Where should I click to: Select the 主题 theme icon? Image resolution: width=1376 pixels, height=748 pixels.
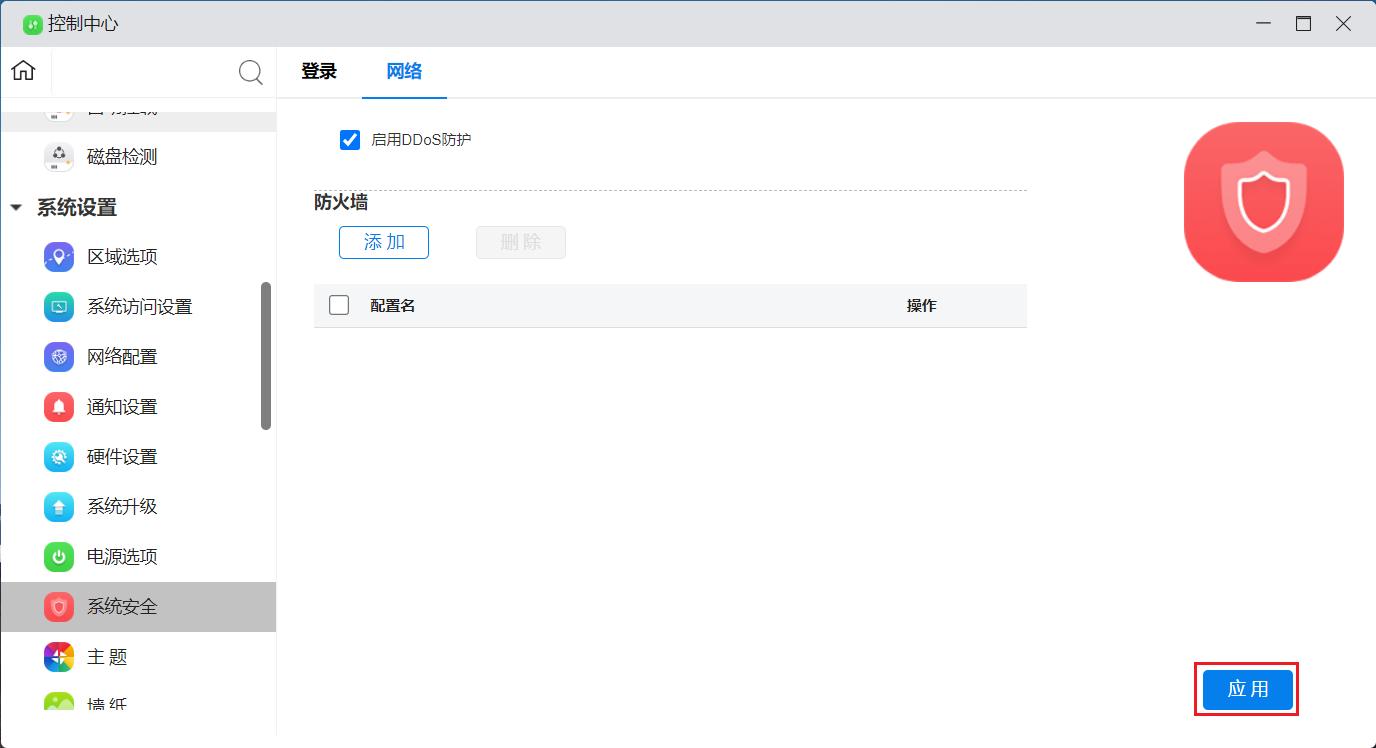(x=59, y=657)
